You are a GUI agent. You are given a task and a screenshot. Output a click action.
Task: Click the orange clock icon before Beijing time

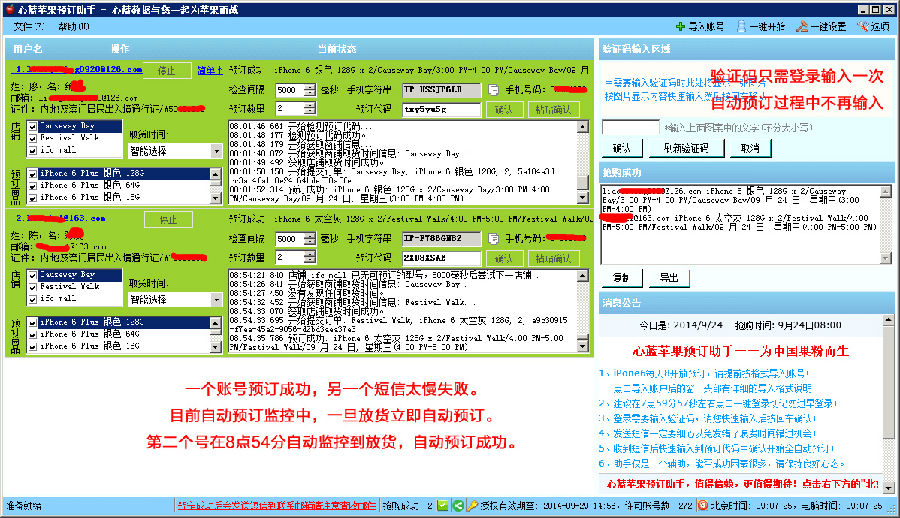(x=703, y=506)
